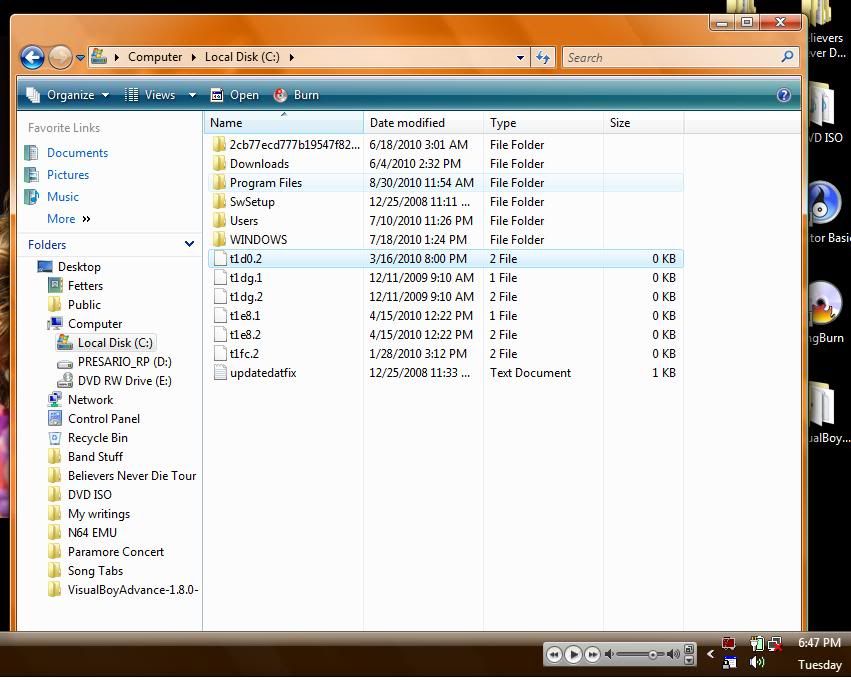
Task: Select the Downloads folder icon
Action: click(x=219, y=163)
